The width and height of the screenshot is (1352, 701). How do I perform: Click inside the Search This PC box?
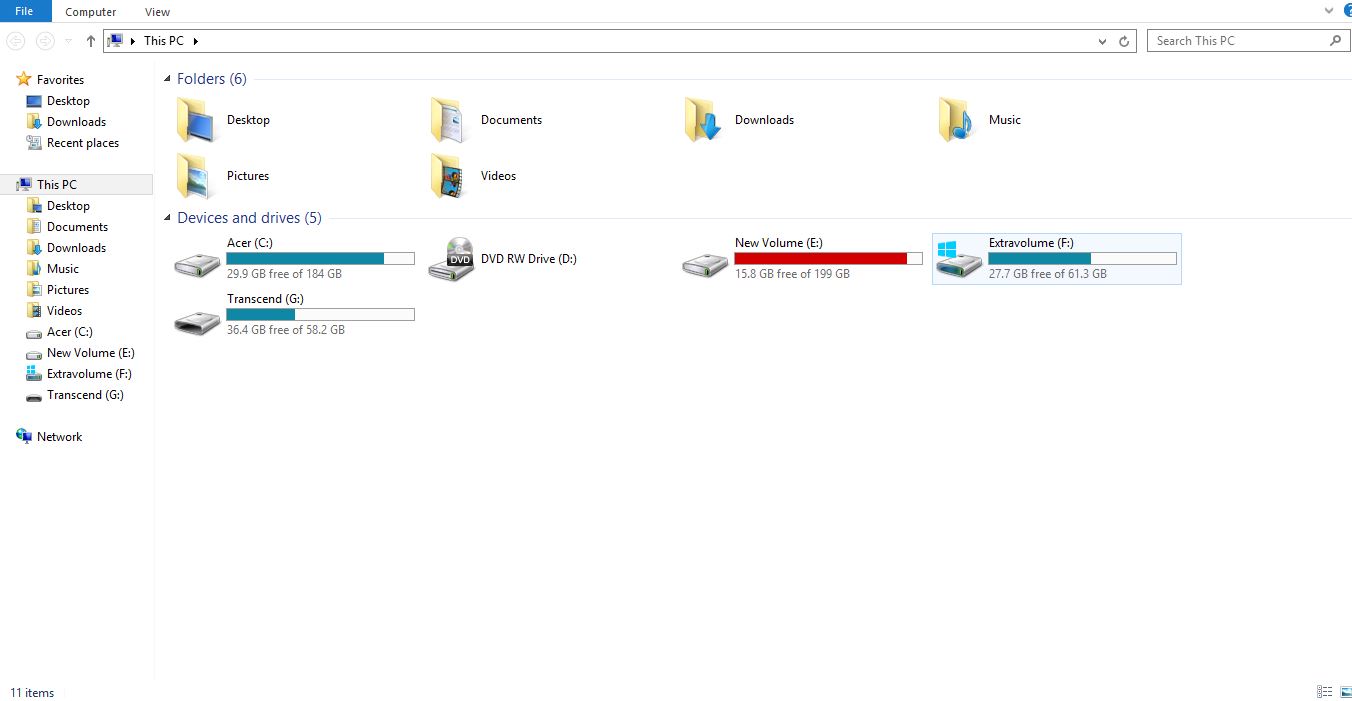(x=1238, y=41)
